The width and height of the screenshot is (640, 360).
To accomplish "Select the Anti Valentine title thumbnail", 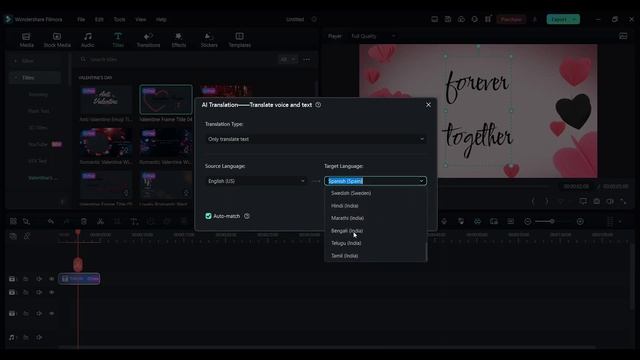I will point(106,99).
